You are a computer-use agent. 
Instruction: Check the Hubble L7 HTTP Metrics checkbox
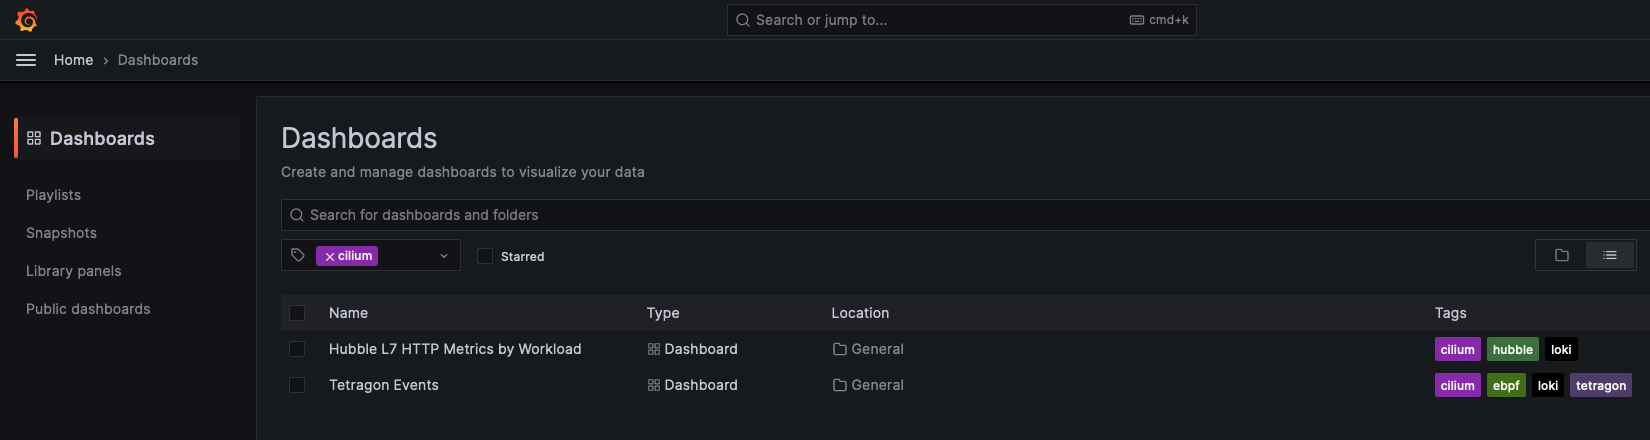297,349
